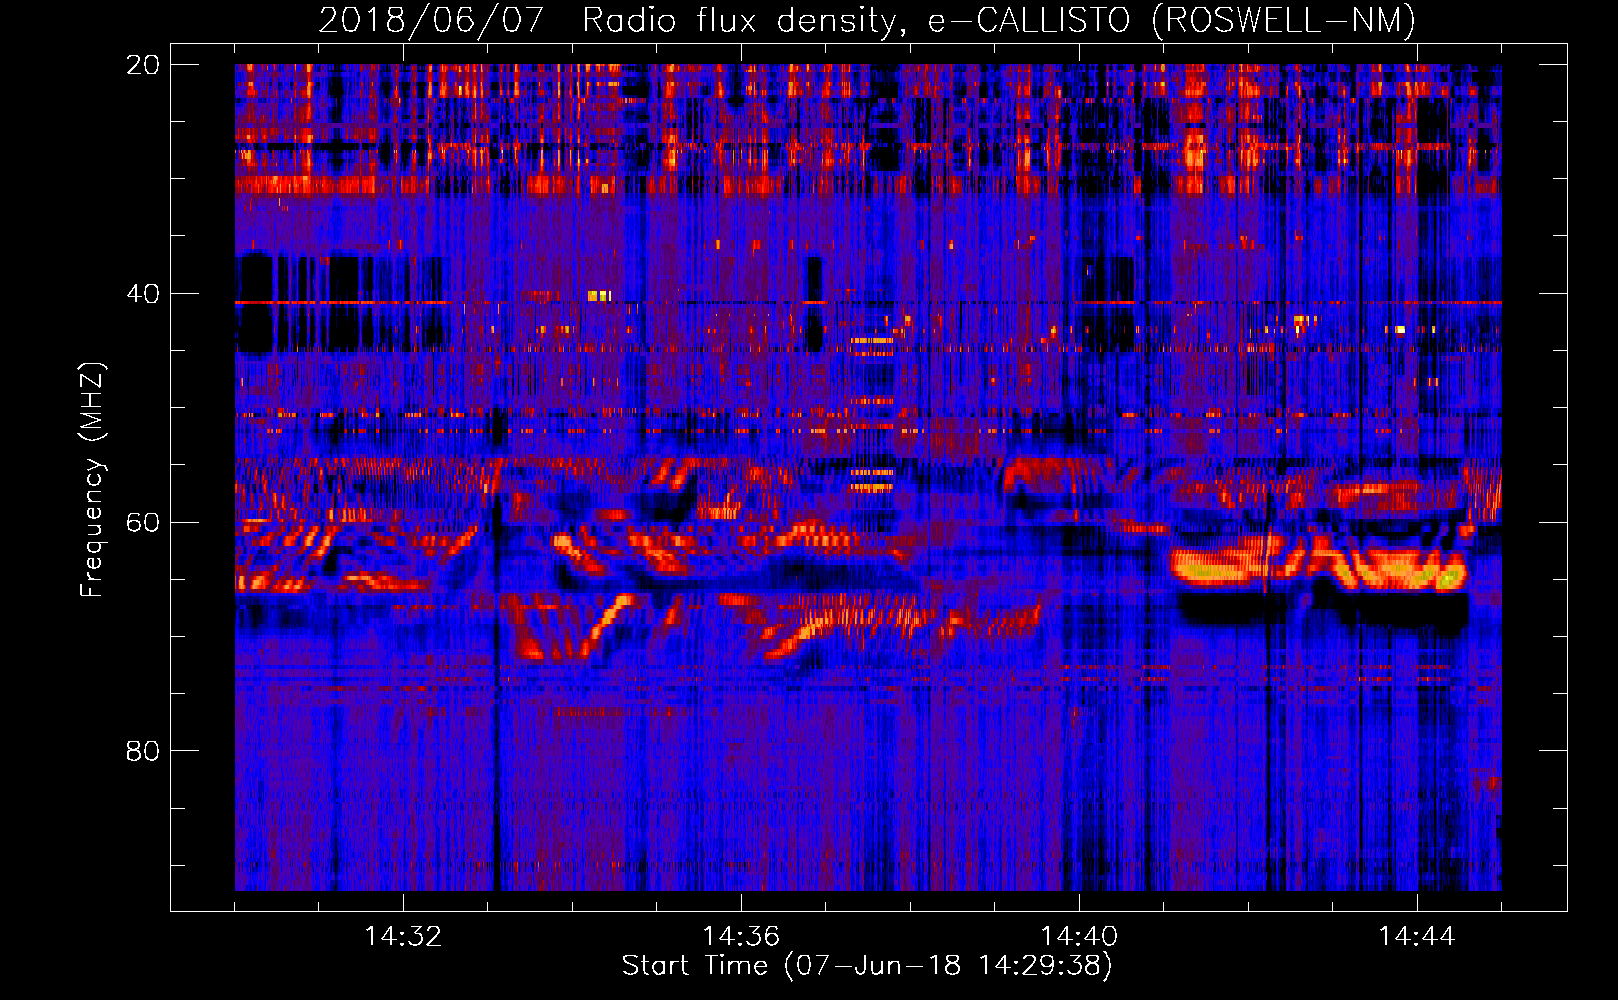
Task: Click the time tick label '14:36'
Action: pyautogui.click(x=741, y=937)
